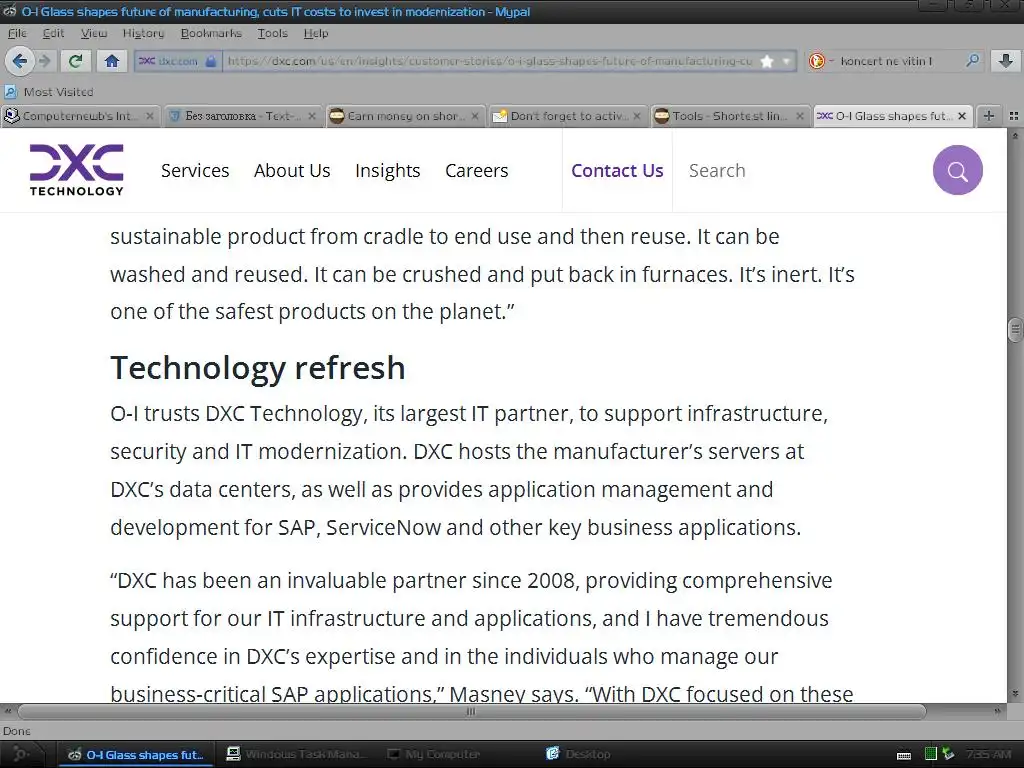Open the Desktop taskbar item
Screen dimensions: 1024x768
(579, 755)
